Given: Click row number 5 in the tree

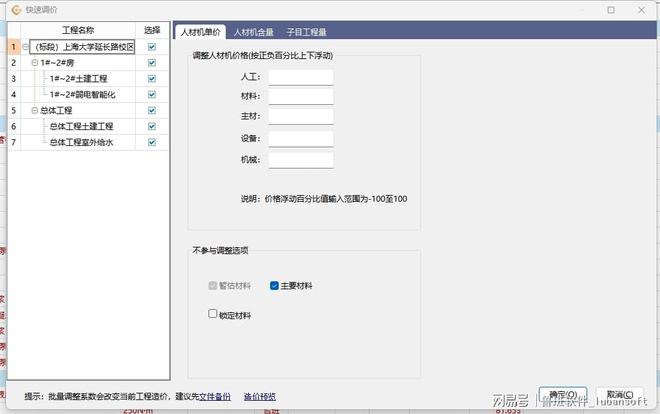Looking at the screenshot, I should (13, 110).
